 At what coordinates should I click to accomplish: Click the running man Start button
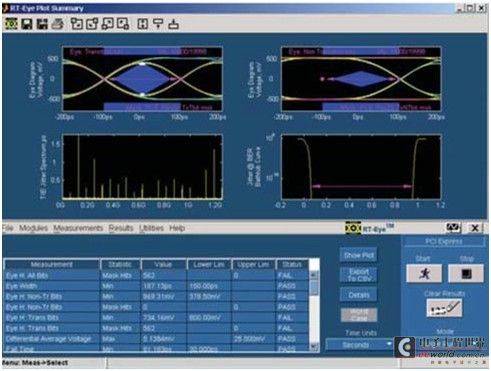click(424, 273)
